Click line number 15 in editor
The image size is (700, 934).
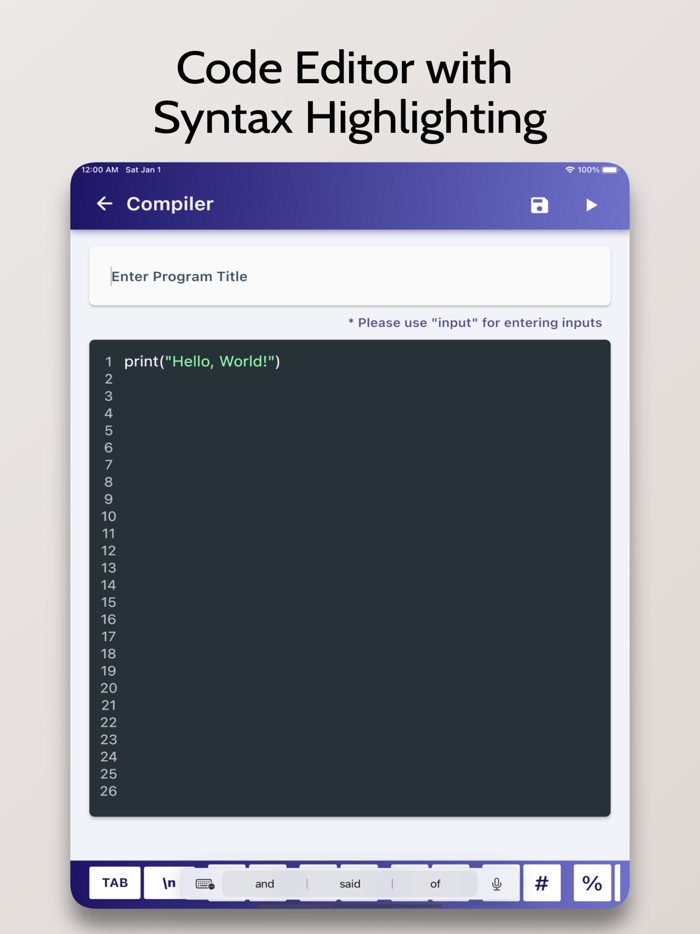pos(108,602)
